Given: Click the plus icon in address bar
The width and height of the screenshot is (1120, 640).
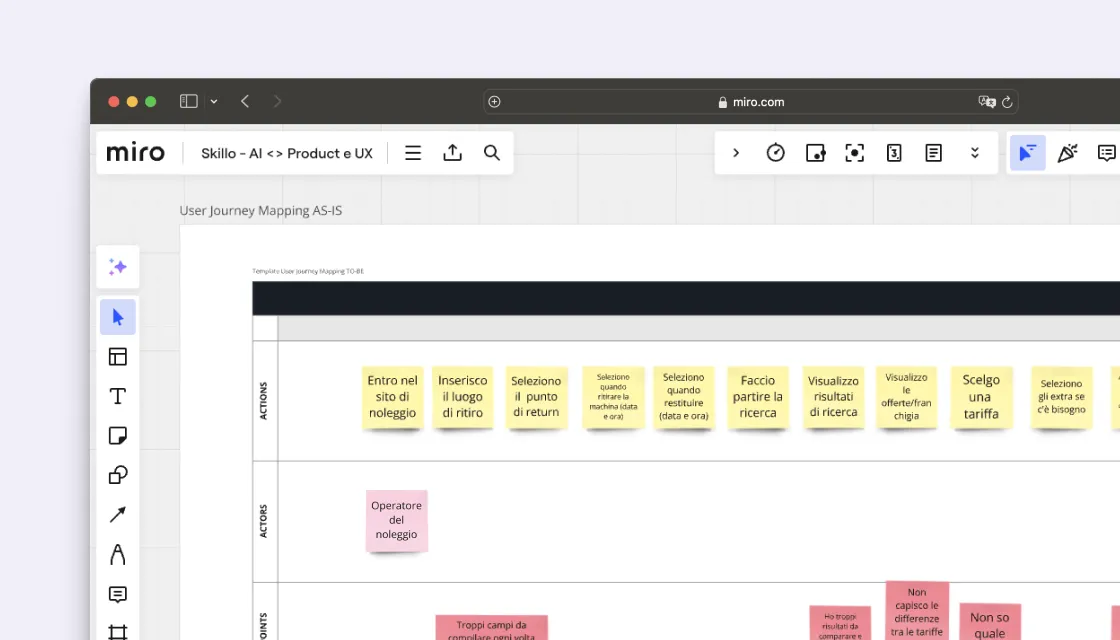Looking at the screenshot, I should 494,102.
